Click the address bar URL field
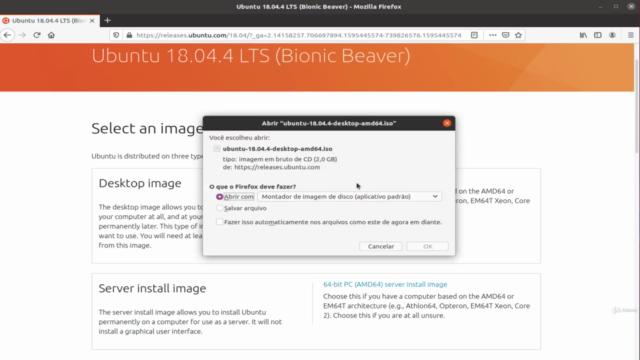This screenshot has width=640, height=360. (x=299, y=35)
